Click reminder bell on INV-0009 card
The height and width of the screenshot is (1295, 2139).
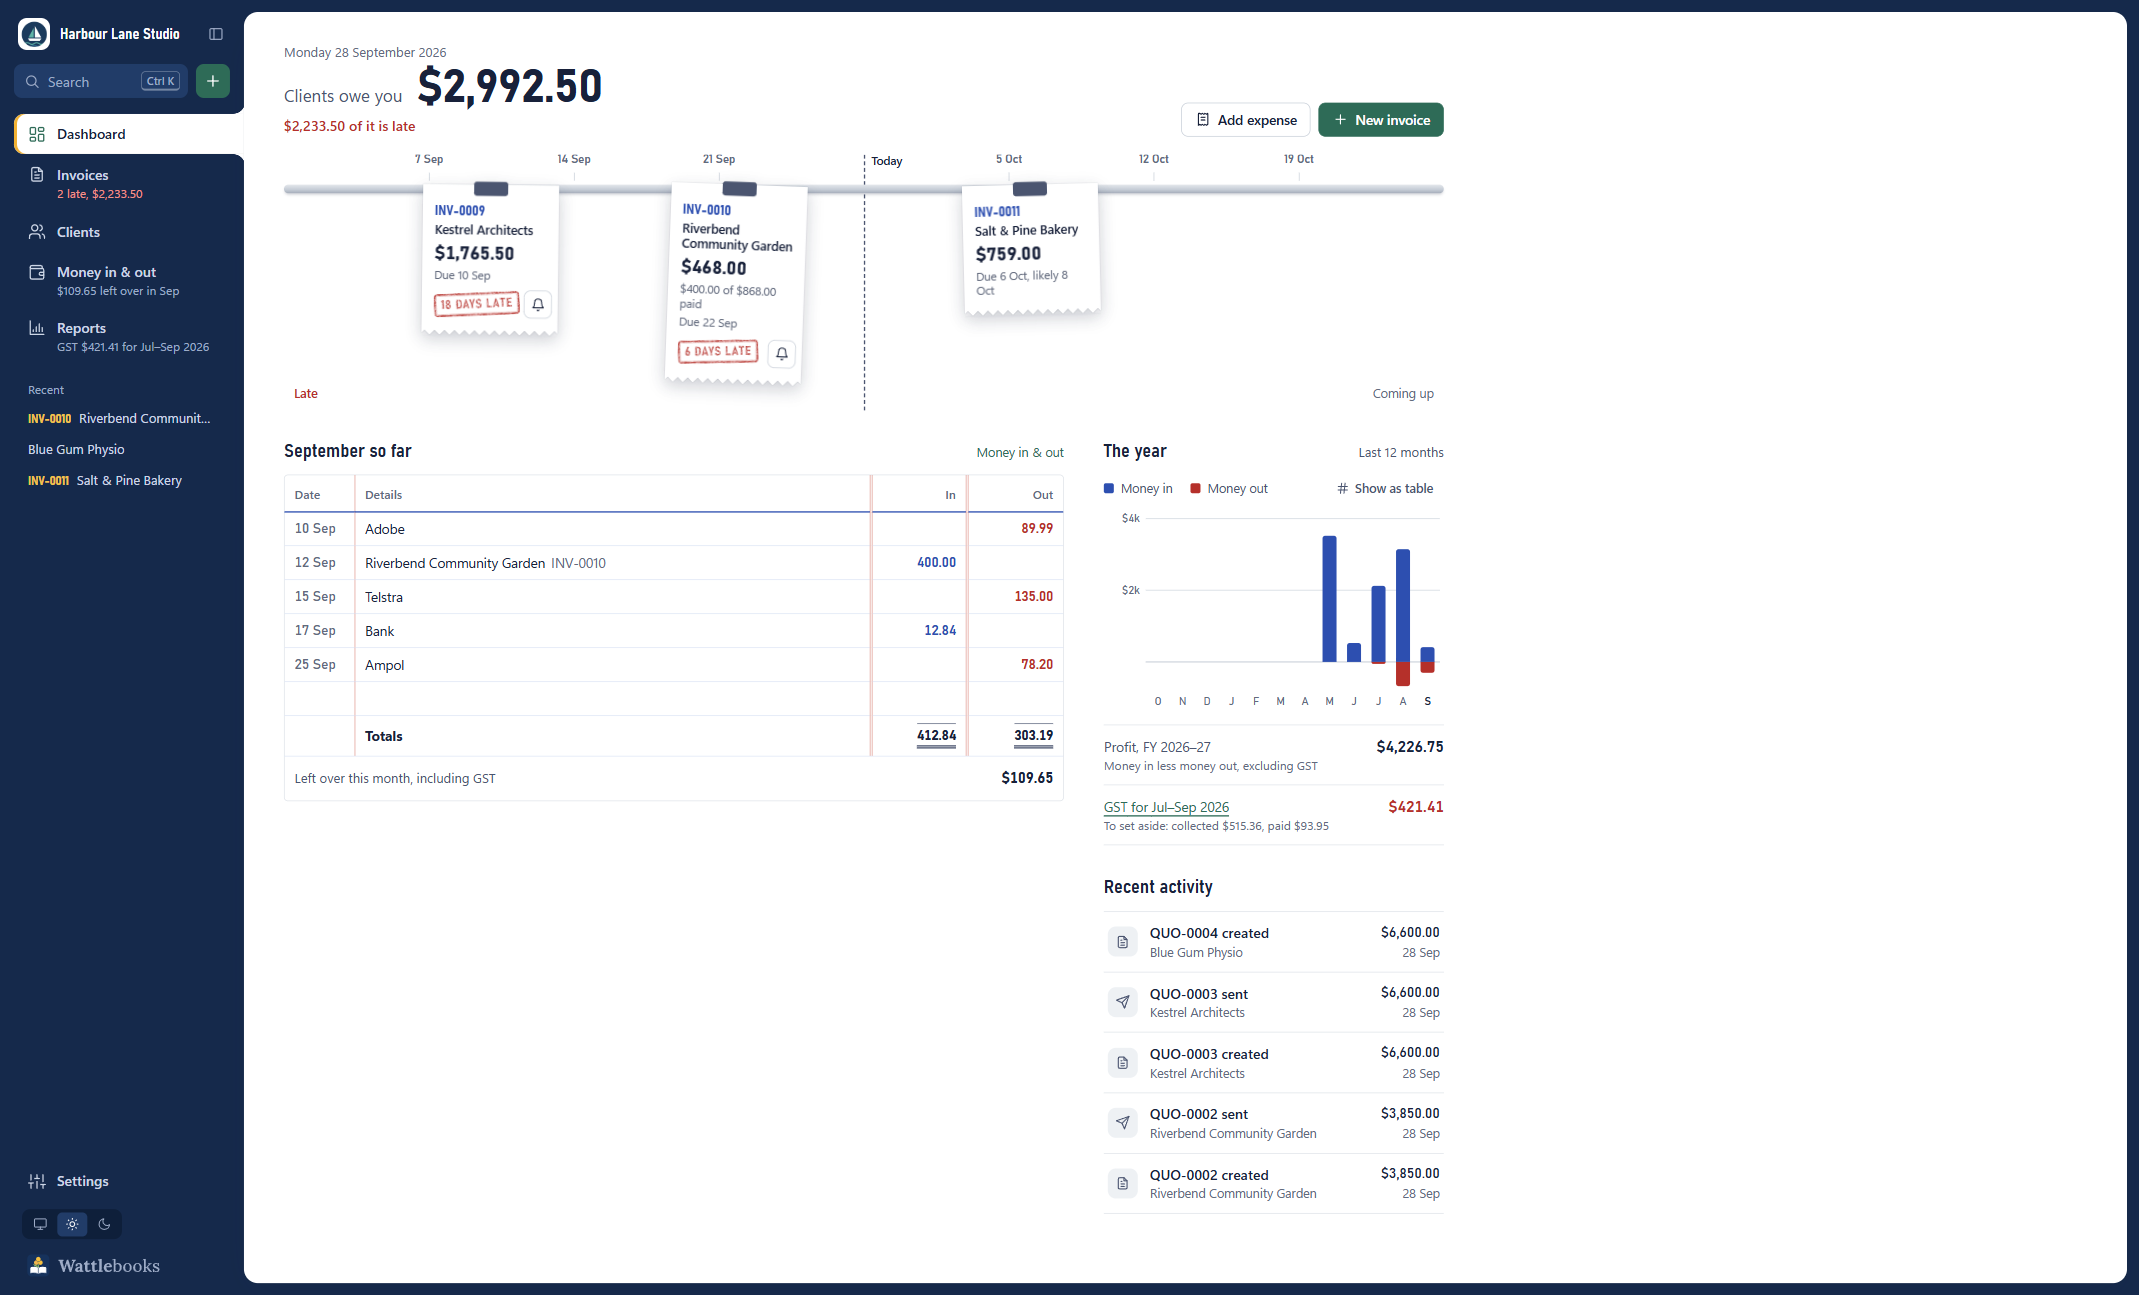point(538,304)
